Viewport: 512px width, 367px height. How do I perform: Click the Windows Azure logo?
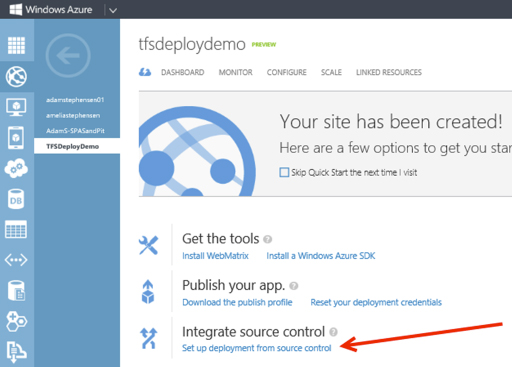(51, 9)
